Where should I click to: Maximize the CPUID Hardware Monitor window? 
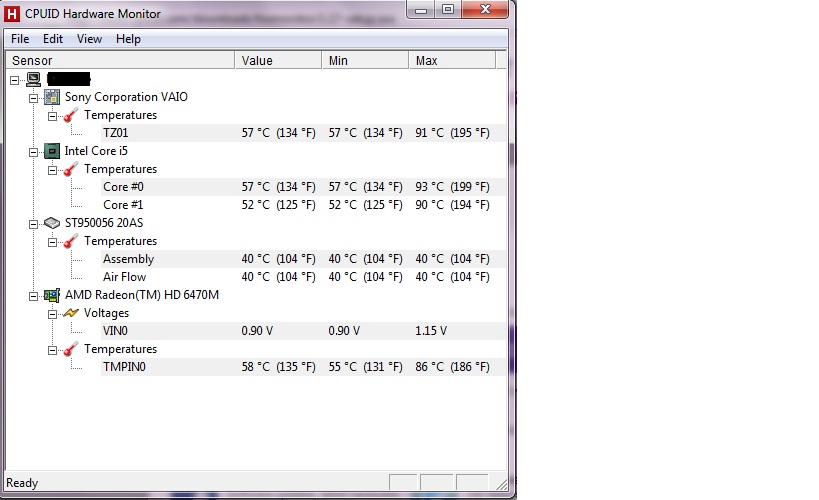coord(448,10)
